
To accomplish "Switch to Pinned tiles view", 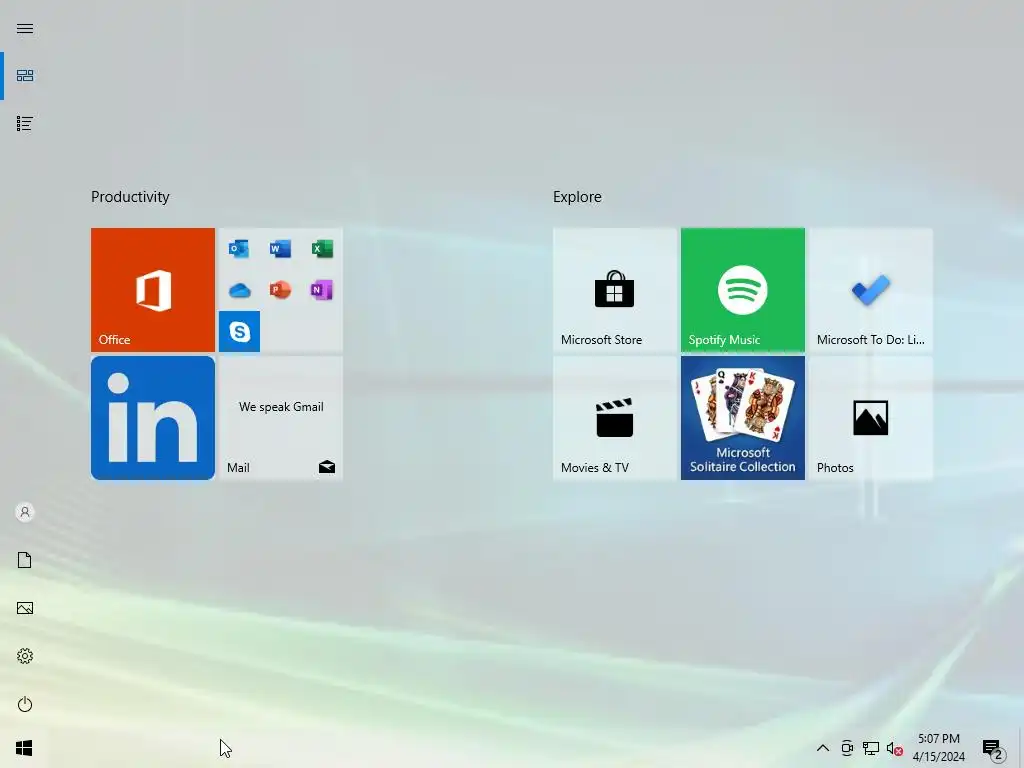I will tap(25, 76).
